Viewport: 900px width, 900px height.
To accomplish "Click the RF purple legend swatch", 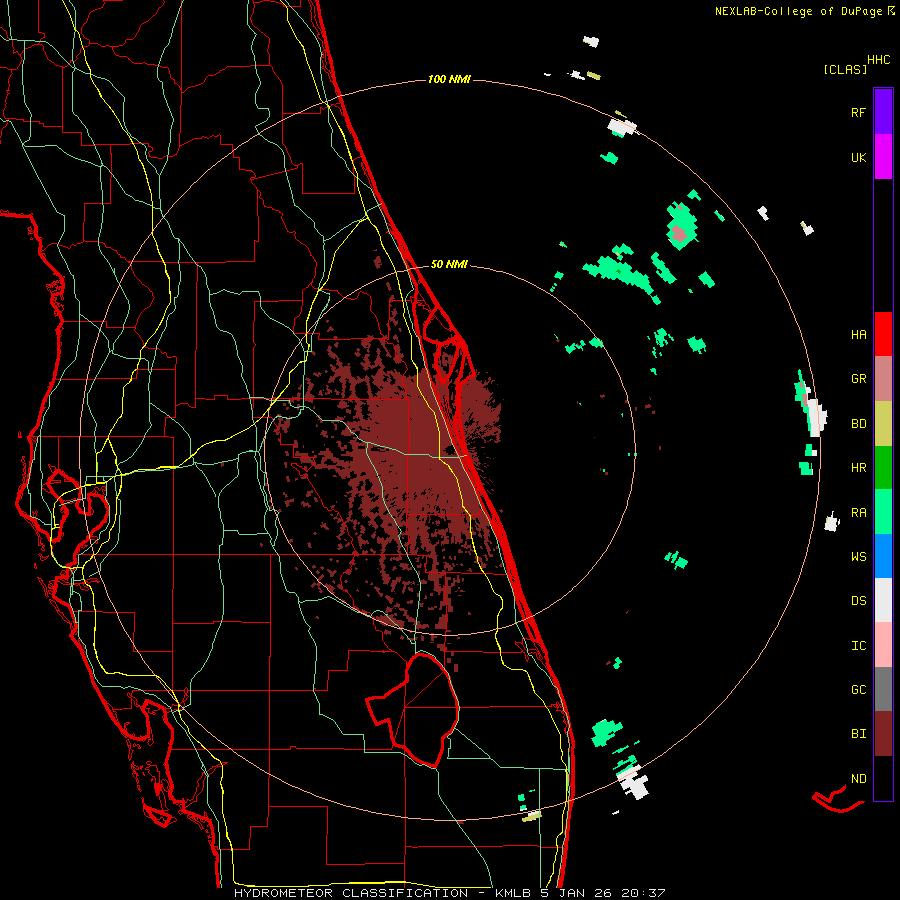I will click(x=883, y=111).
